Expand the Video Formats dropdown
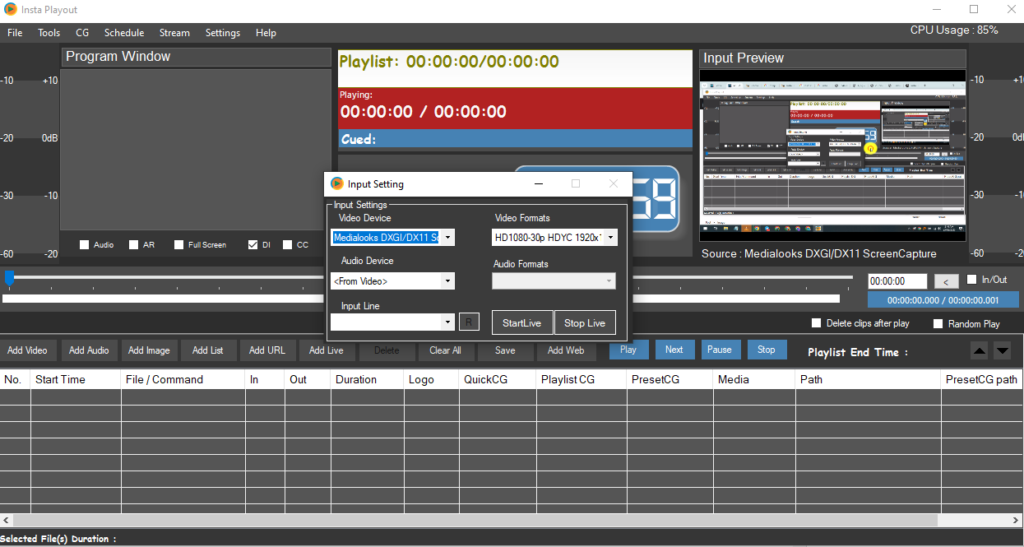This screenshot has width=1024, height=547. 611,238
